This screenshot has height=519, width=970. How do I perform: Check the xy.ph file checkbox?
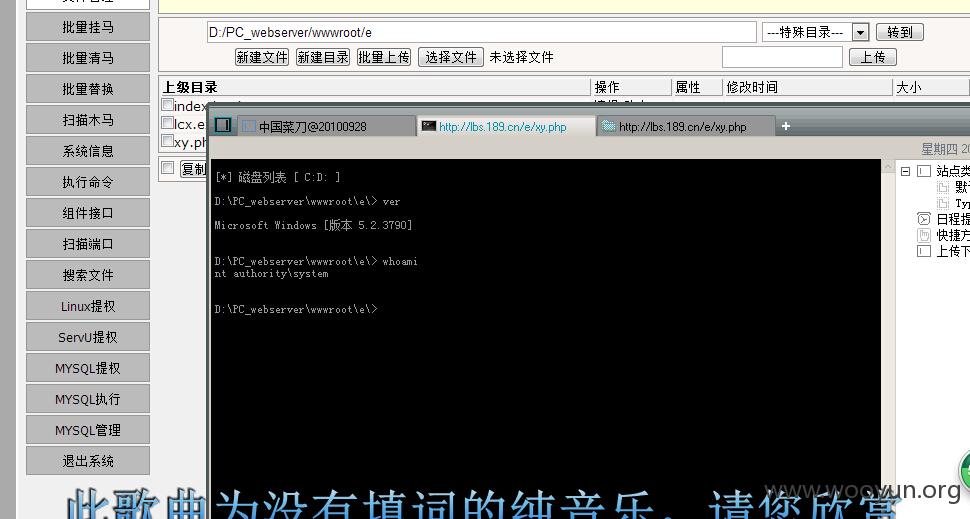[x=167, y=141]
